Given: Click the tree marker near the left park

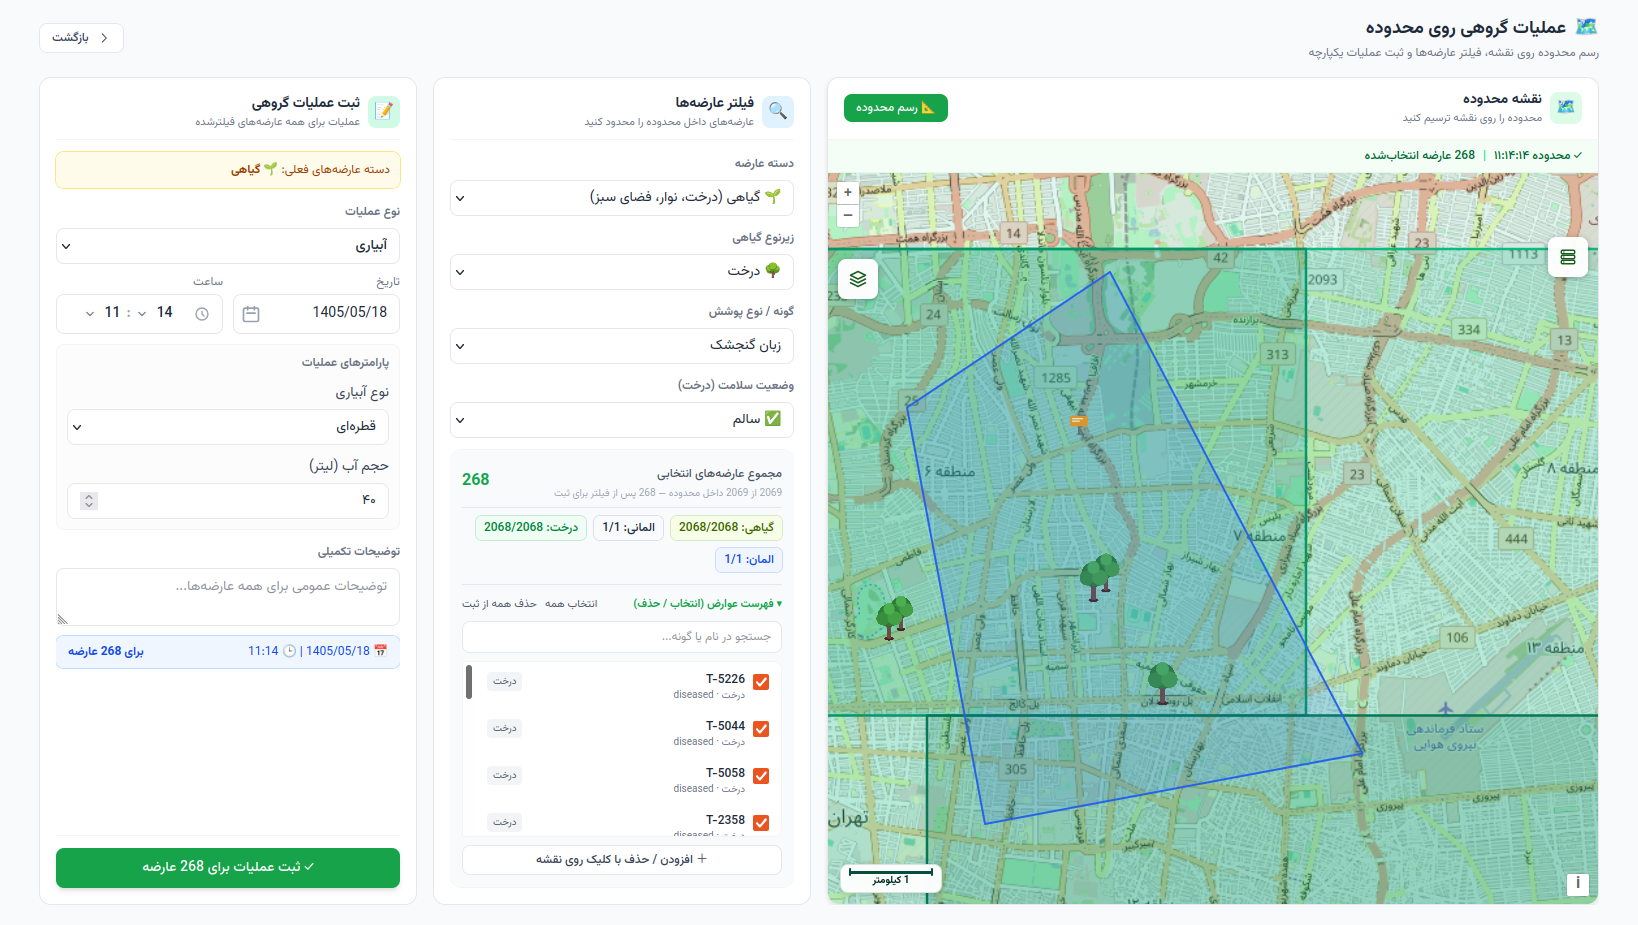Looking at the screenshot, I should coord(894,618).
